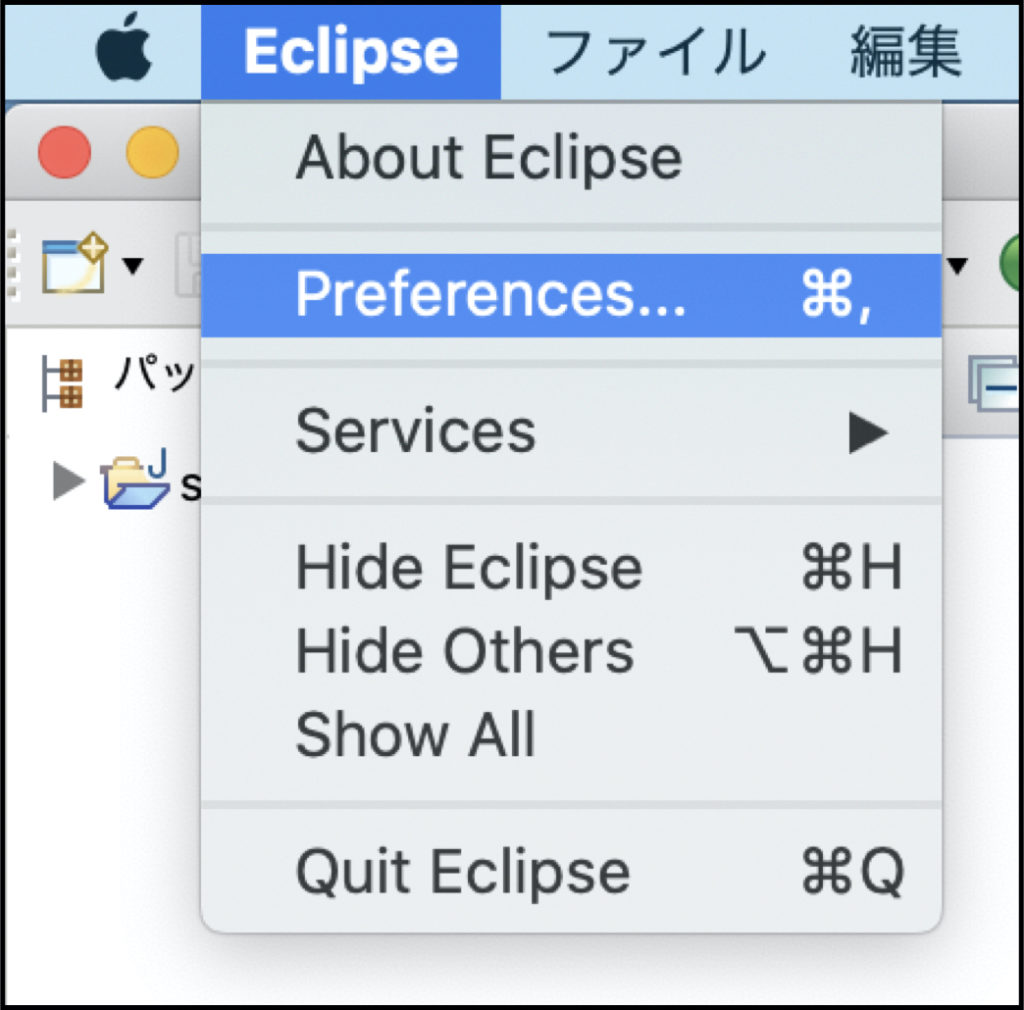Viewport: 1024px width, 1010px height.
Task: Click the greyed-out Save toolbar icon
Action: [x=188, y=266]
